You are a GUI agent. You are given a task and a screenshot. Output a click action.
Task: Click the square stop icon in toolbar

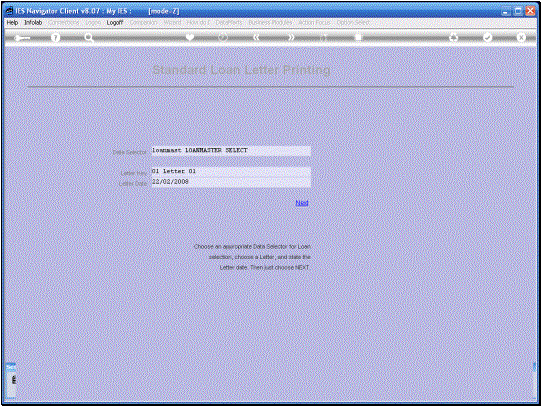pos(358,37)
